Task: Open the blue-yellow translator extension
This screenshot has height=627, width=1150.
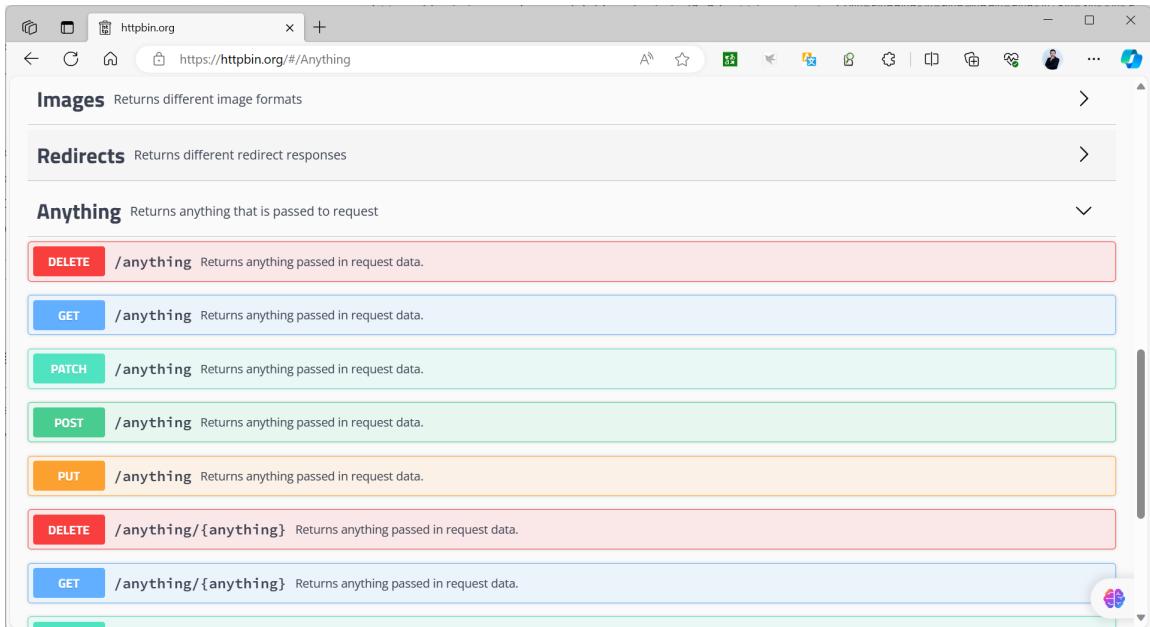Action: (x=809, y=59)
